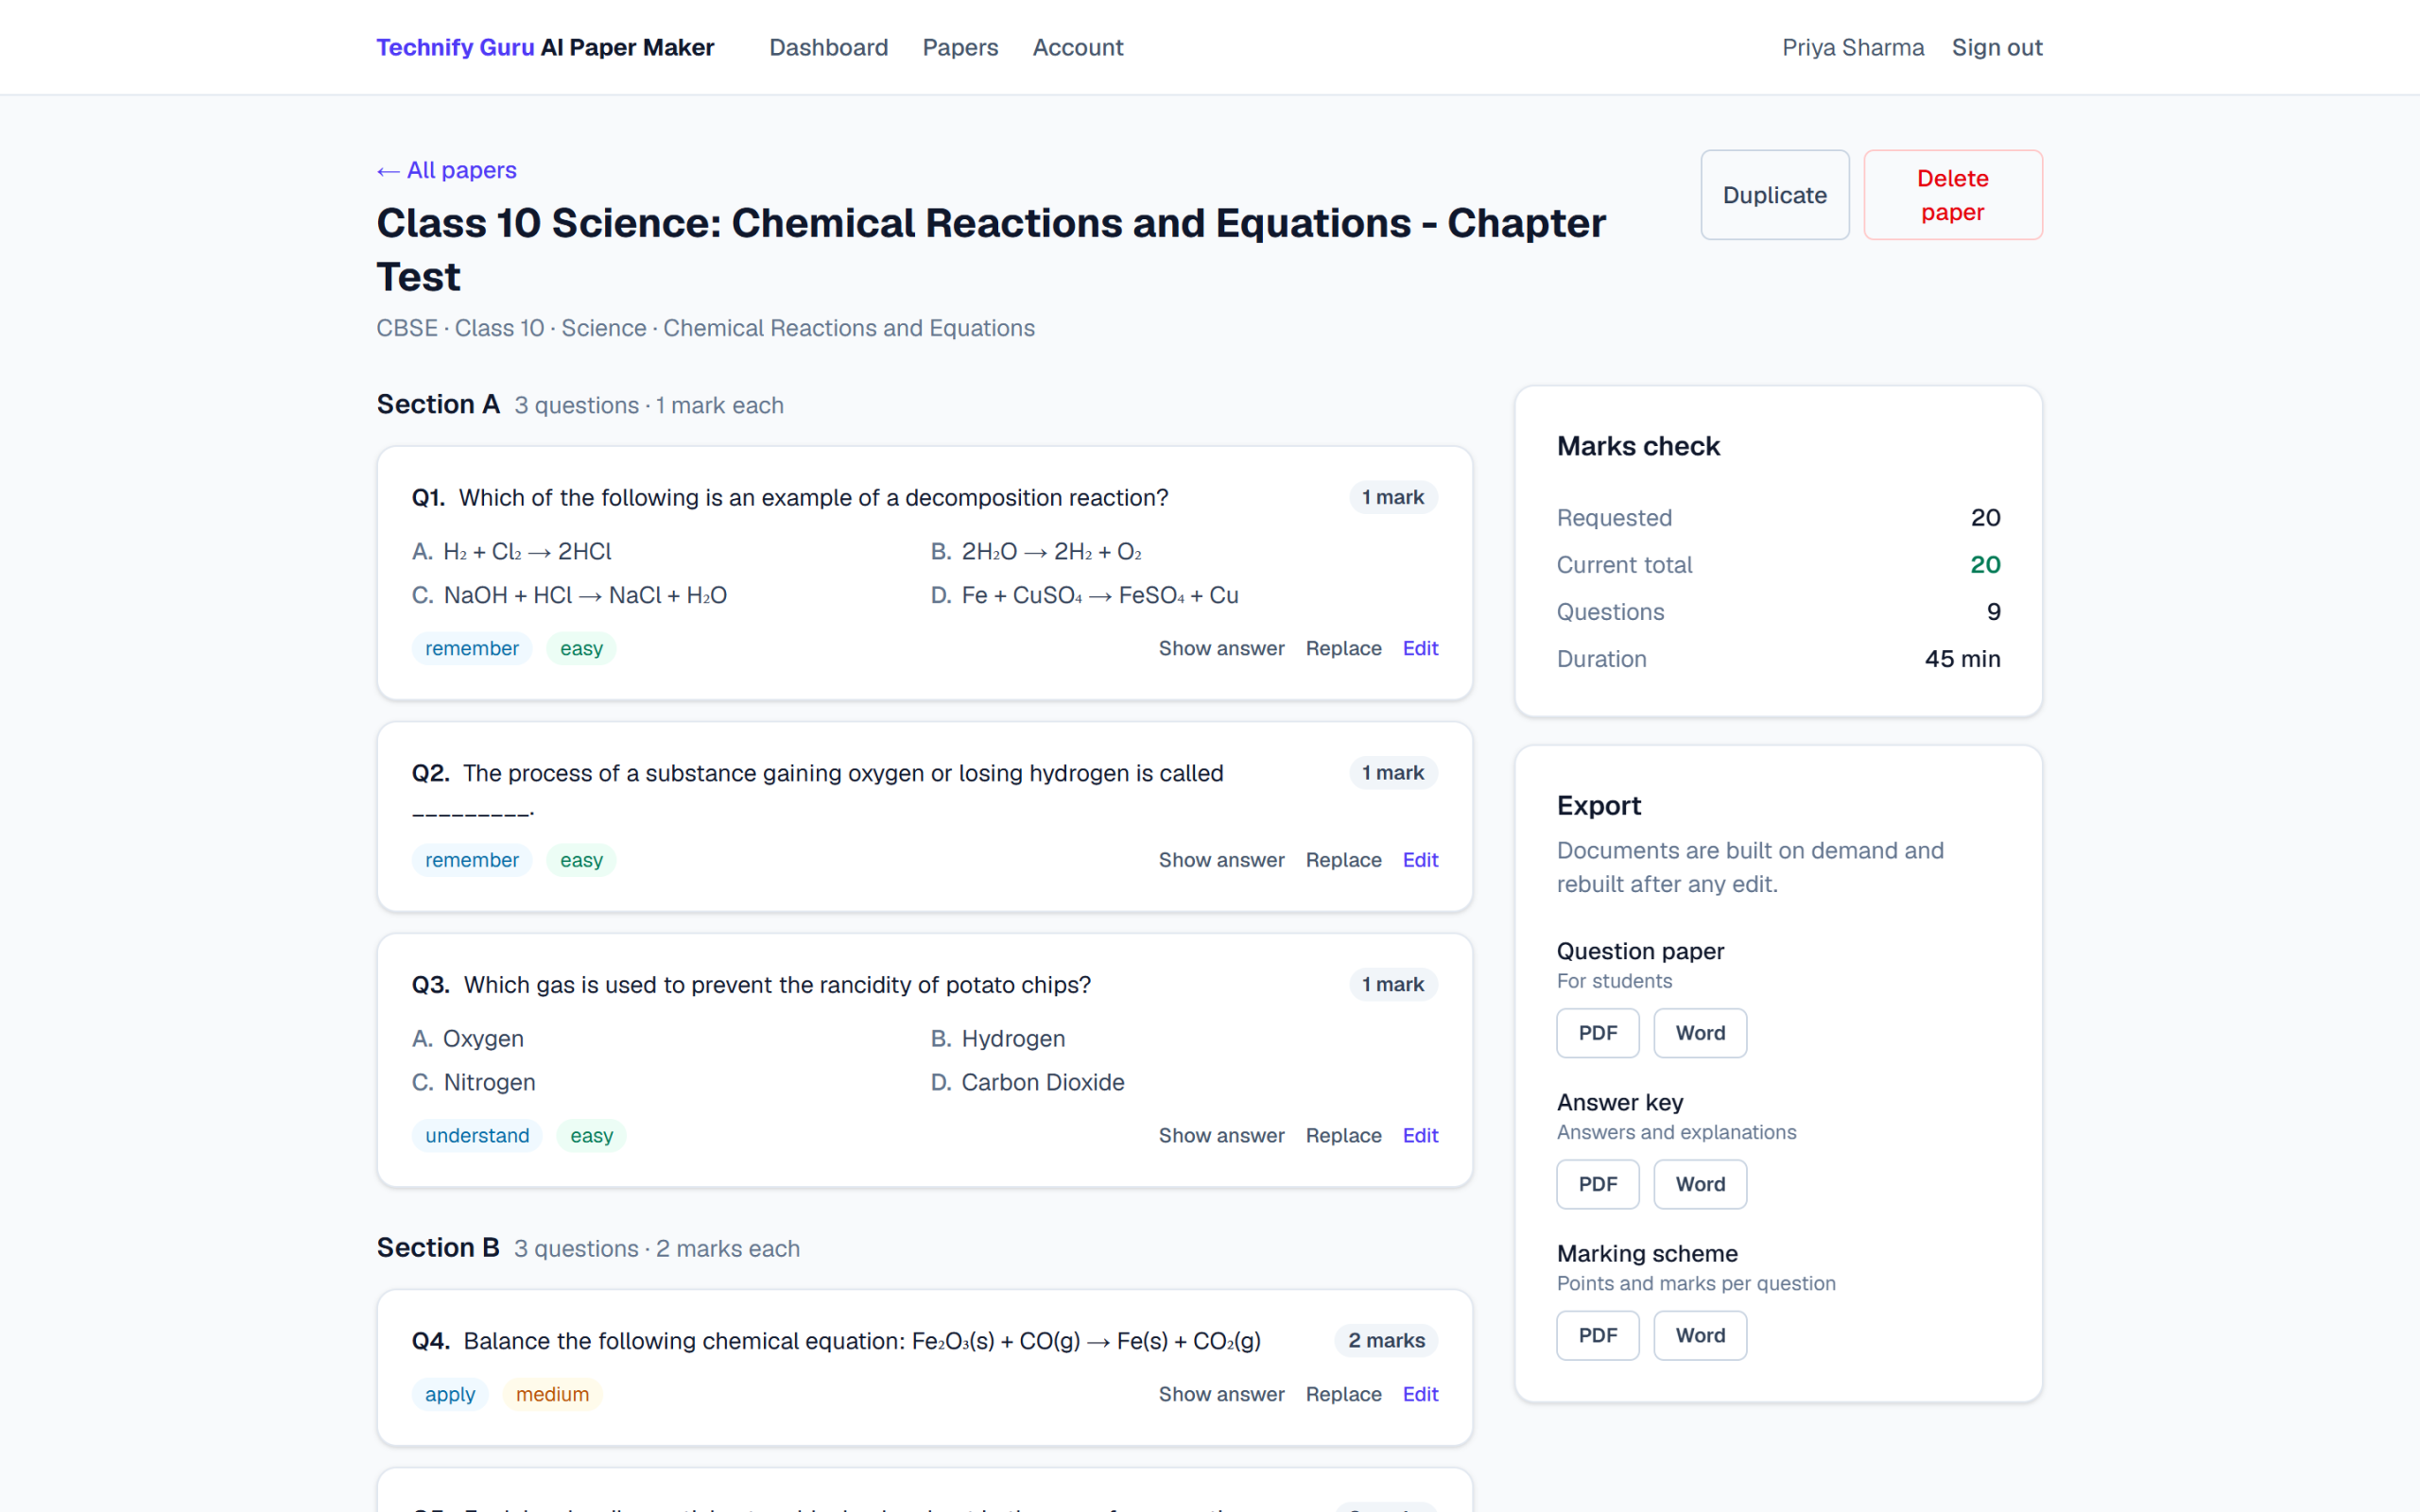Show answer for Q1
The height and width of the screenshot is (1512, 2420).
(1221, 648)
